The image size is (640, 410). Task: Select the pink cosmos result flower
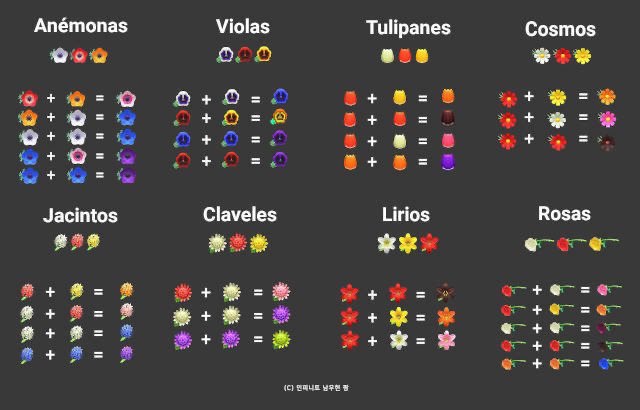pos(607,119)
